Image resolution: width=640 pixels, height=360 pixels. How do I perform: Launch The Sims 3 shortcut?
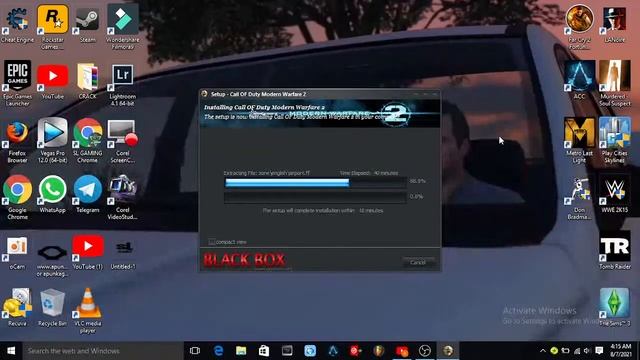point(614,308)
